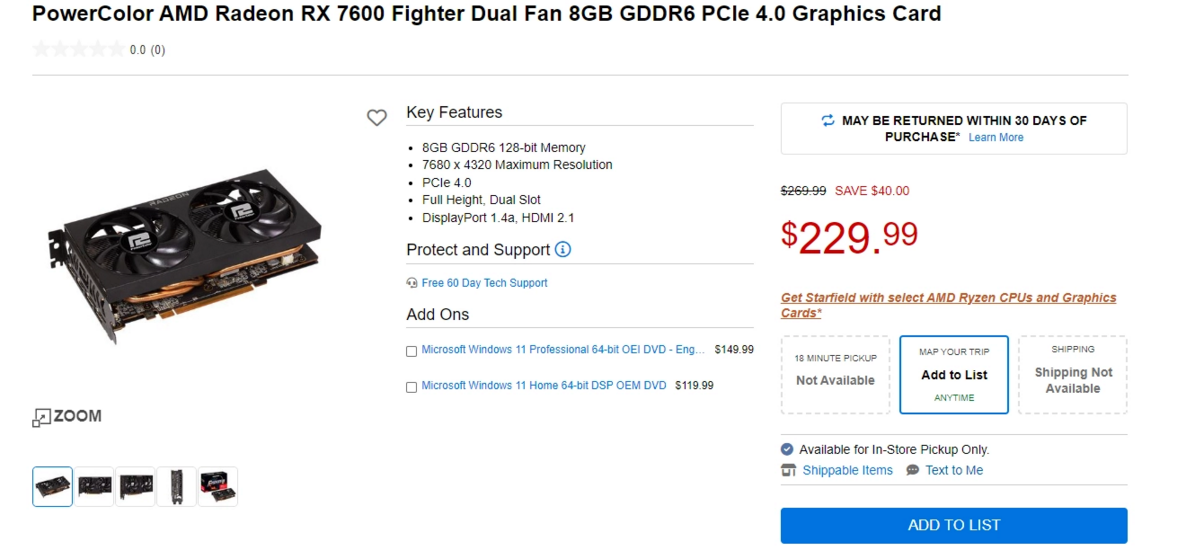
Task: Select the Map Your Trip option
Action: (954, 374)
